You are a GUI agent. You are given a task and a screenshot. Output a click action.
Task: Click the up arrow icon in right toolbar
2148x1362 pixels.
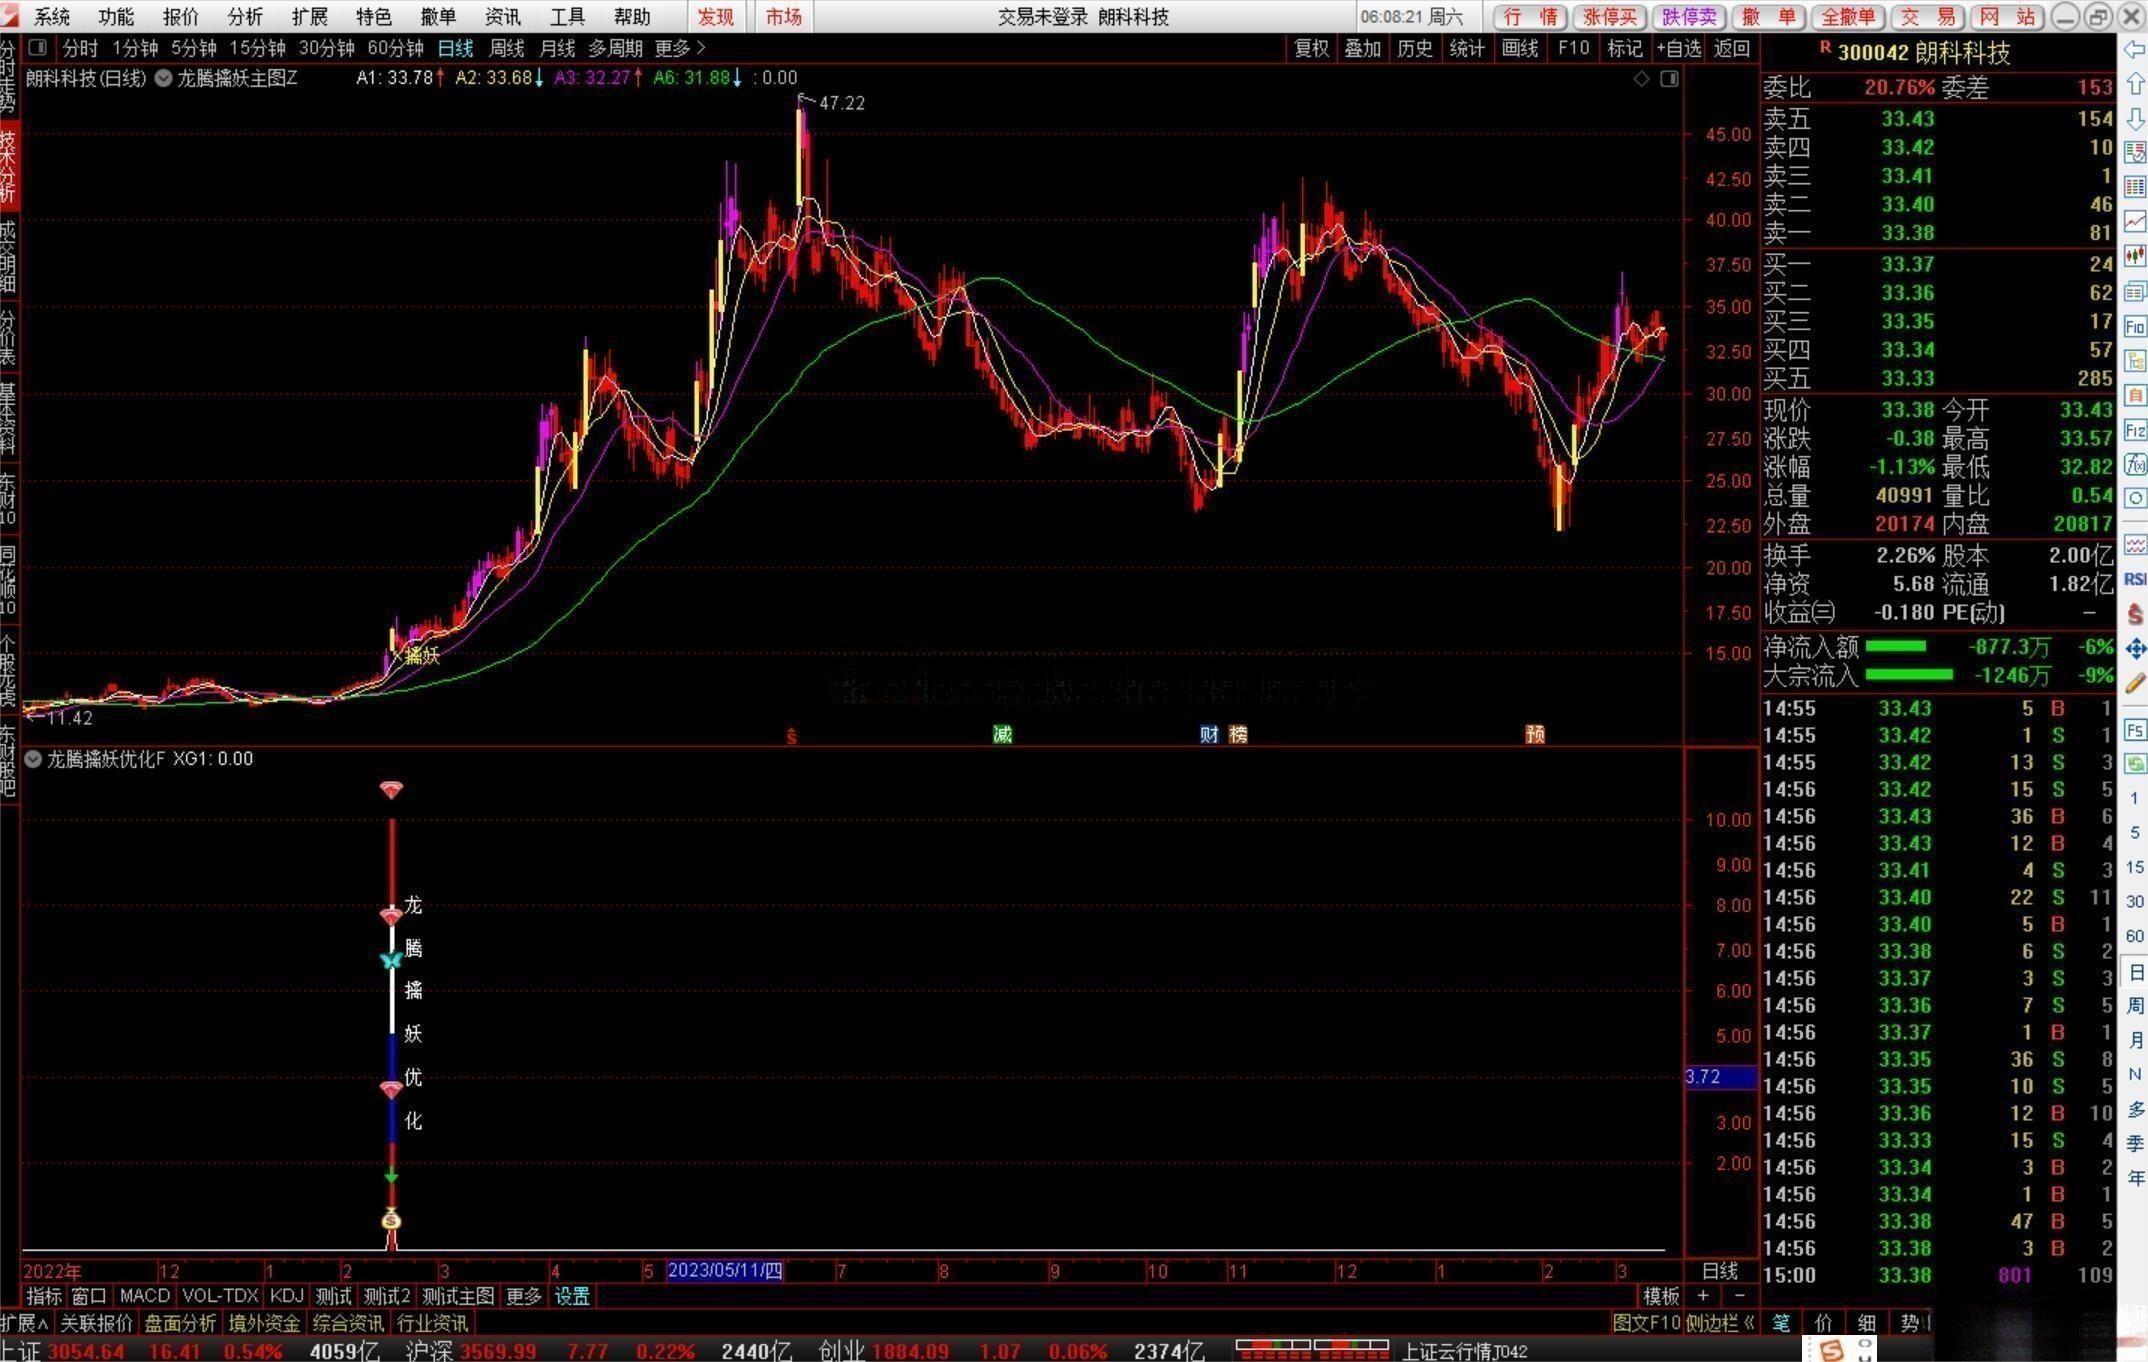pos(2135,84)
